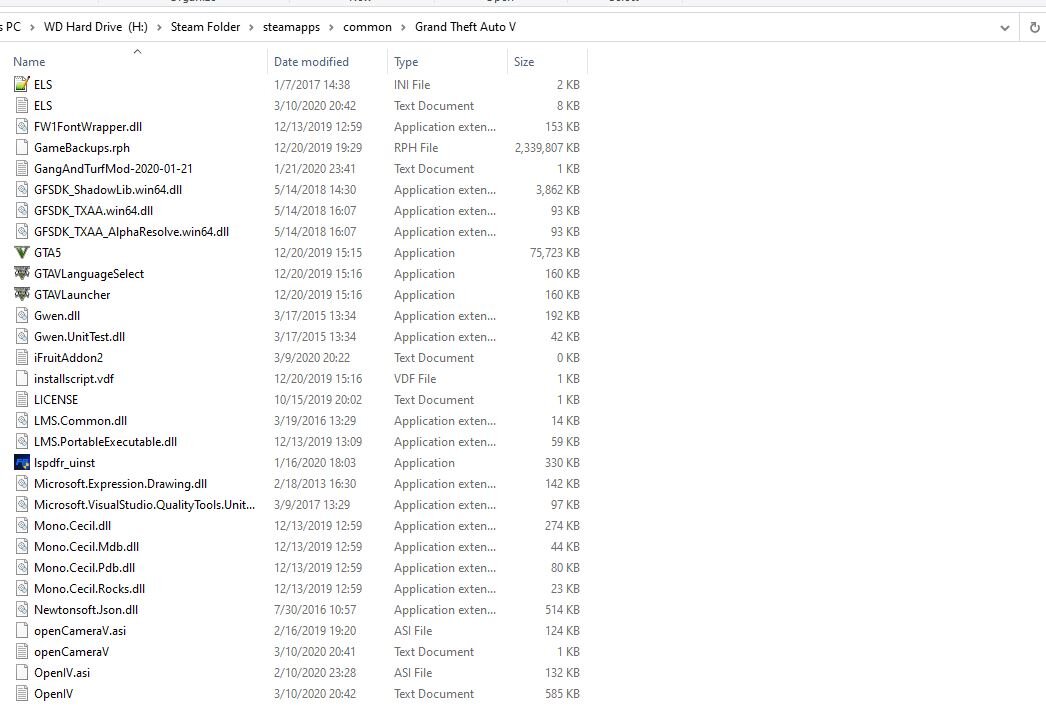This screenshot has height=720, width=1046.
Task: Click the Newtonsoft.Json.dll file icon
Action: [22, 610]
